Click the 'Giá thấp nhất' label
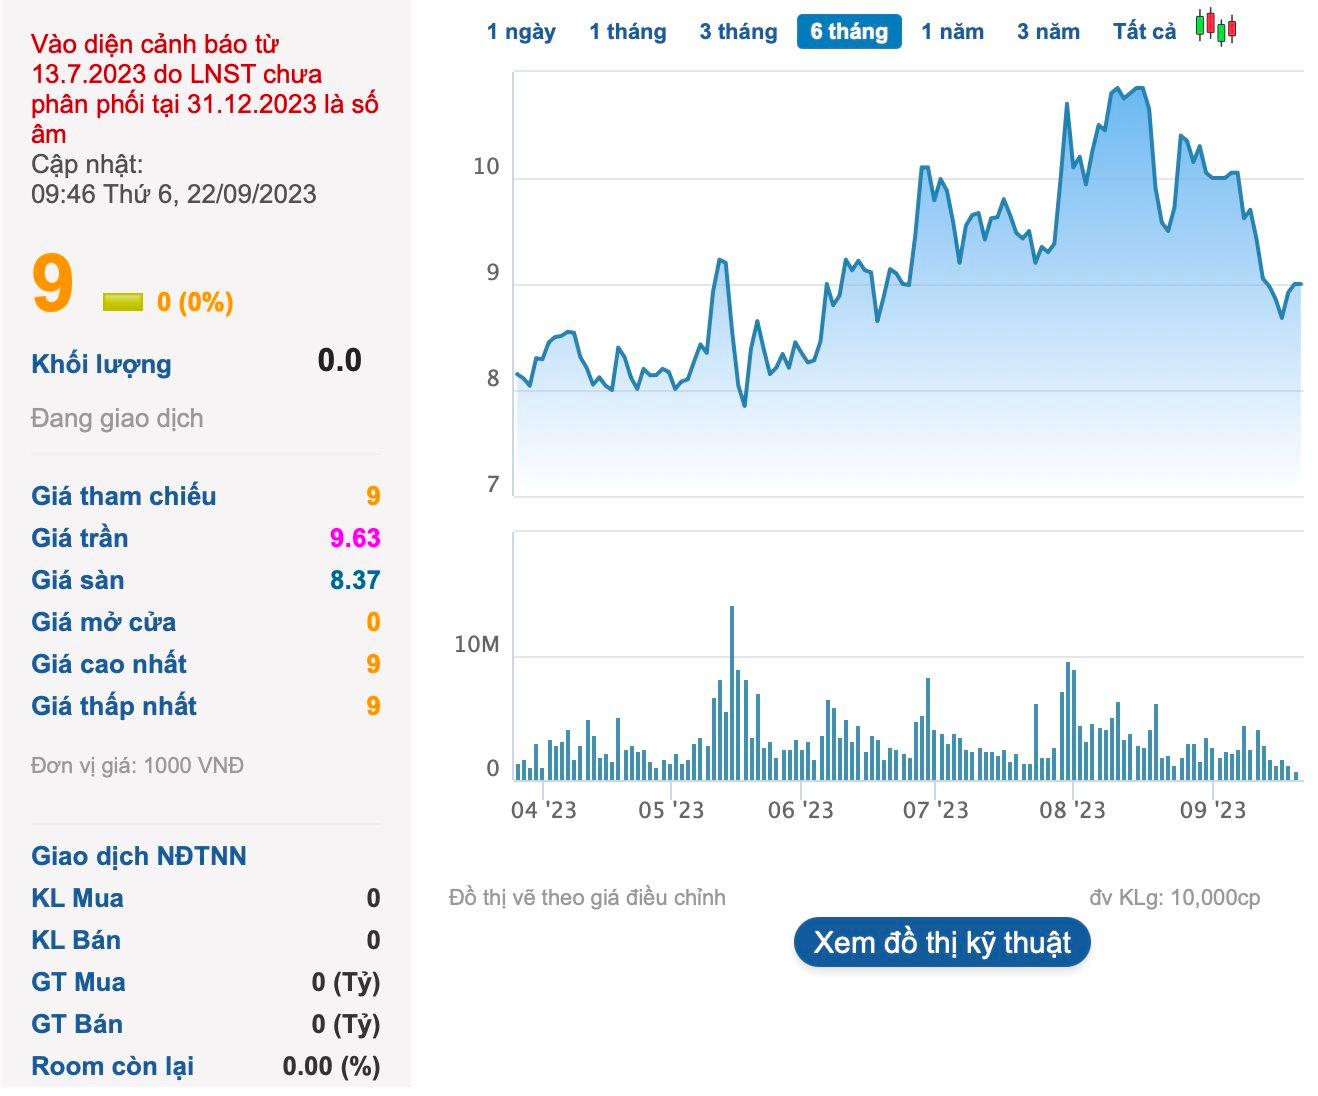Viewport: 1318px width, 1096px height. pyautogui.click(x=113, y=706)
